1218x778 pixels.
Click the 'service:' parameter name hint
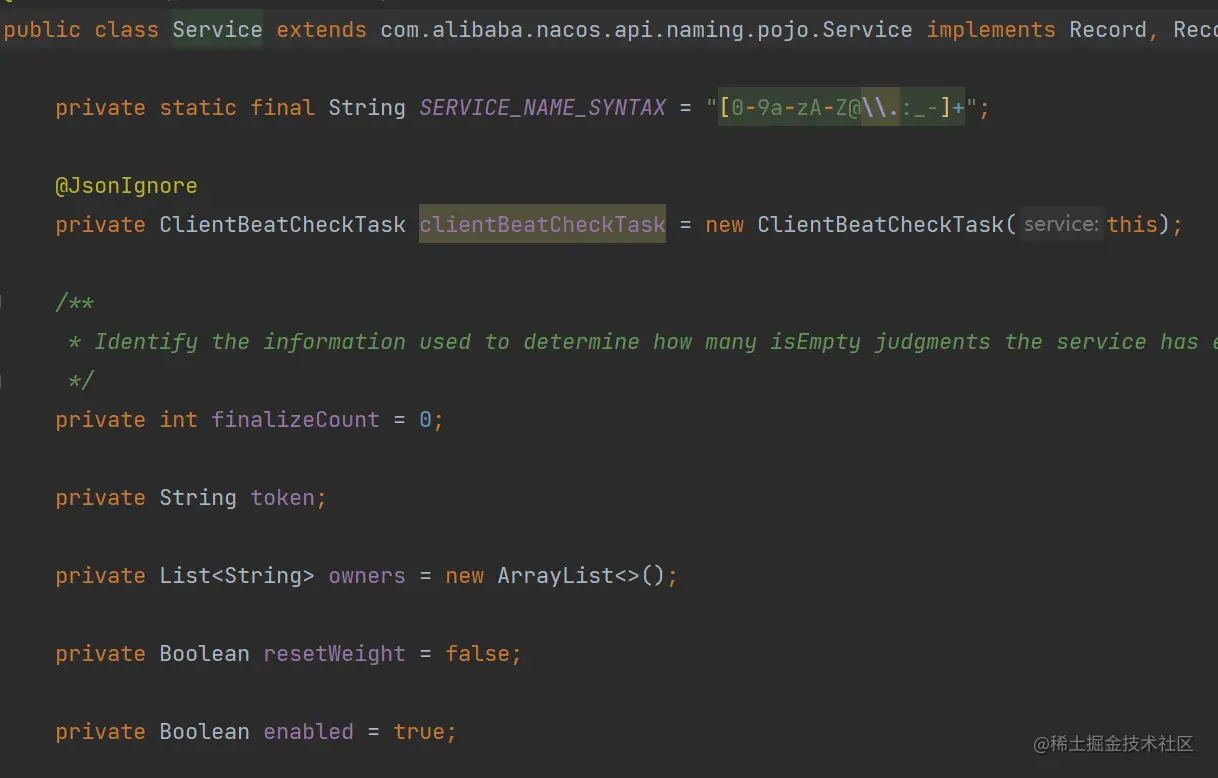pos(1062,225)
